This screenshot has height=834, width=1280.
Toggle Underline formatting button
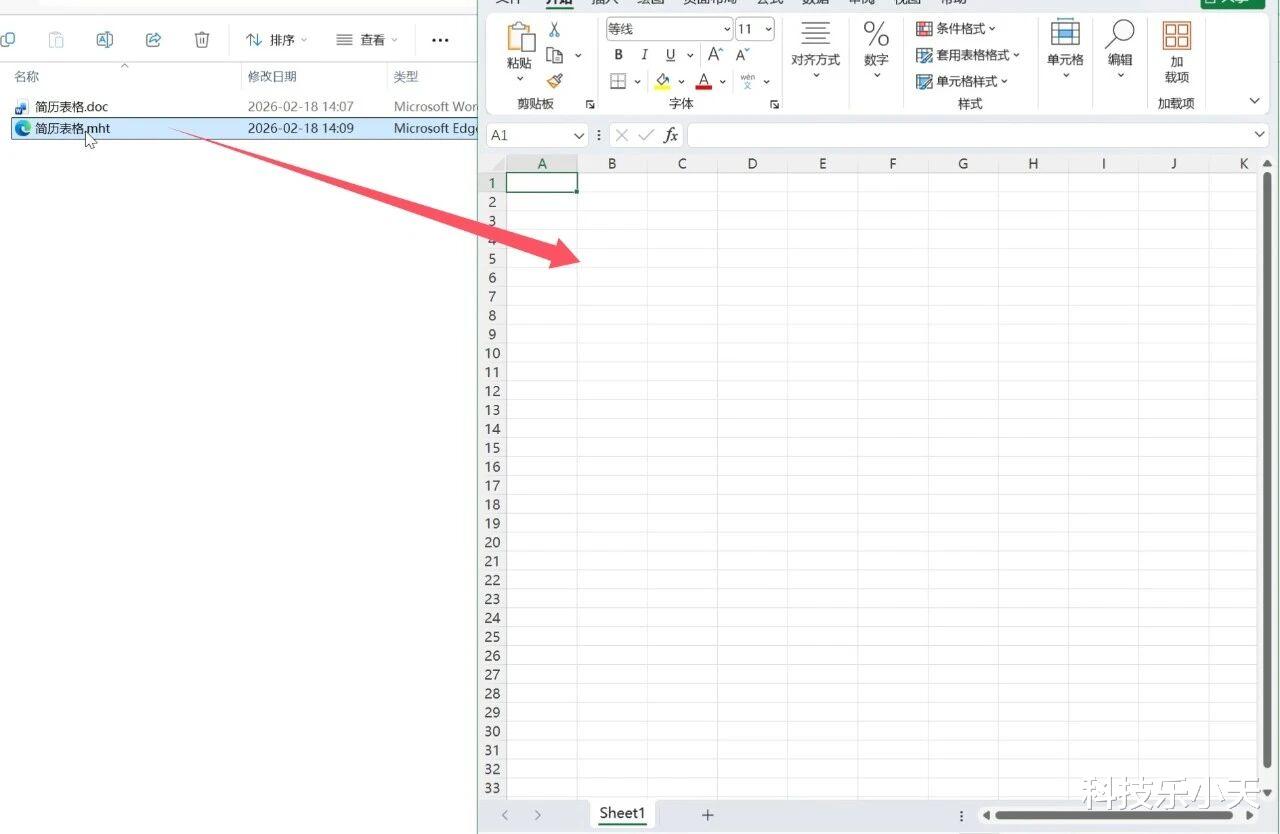pyautogui.click(x=670, y=55)
